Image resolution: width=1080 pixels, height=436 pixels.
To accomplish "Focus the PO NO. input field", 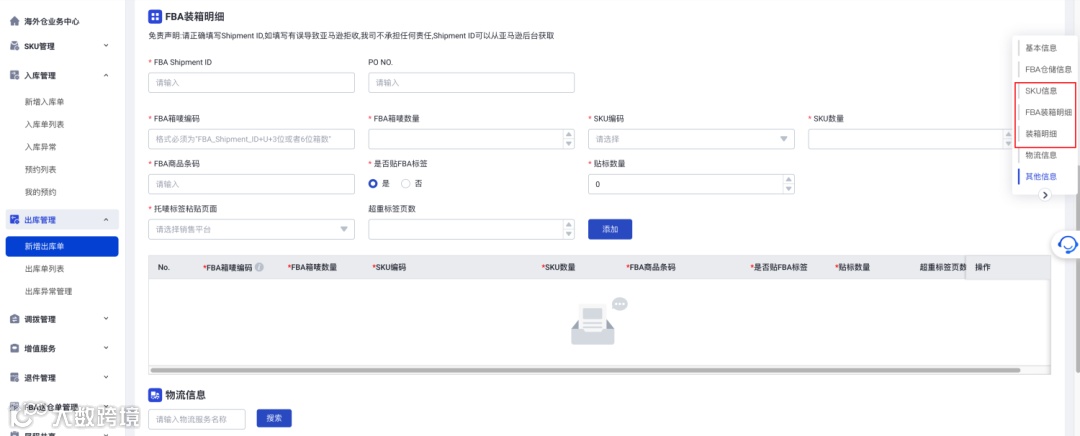I will tap(471, 83).
